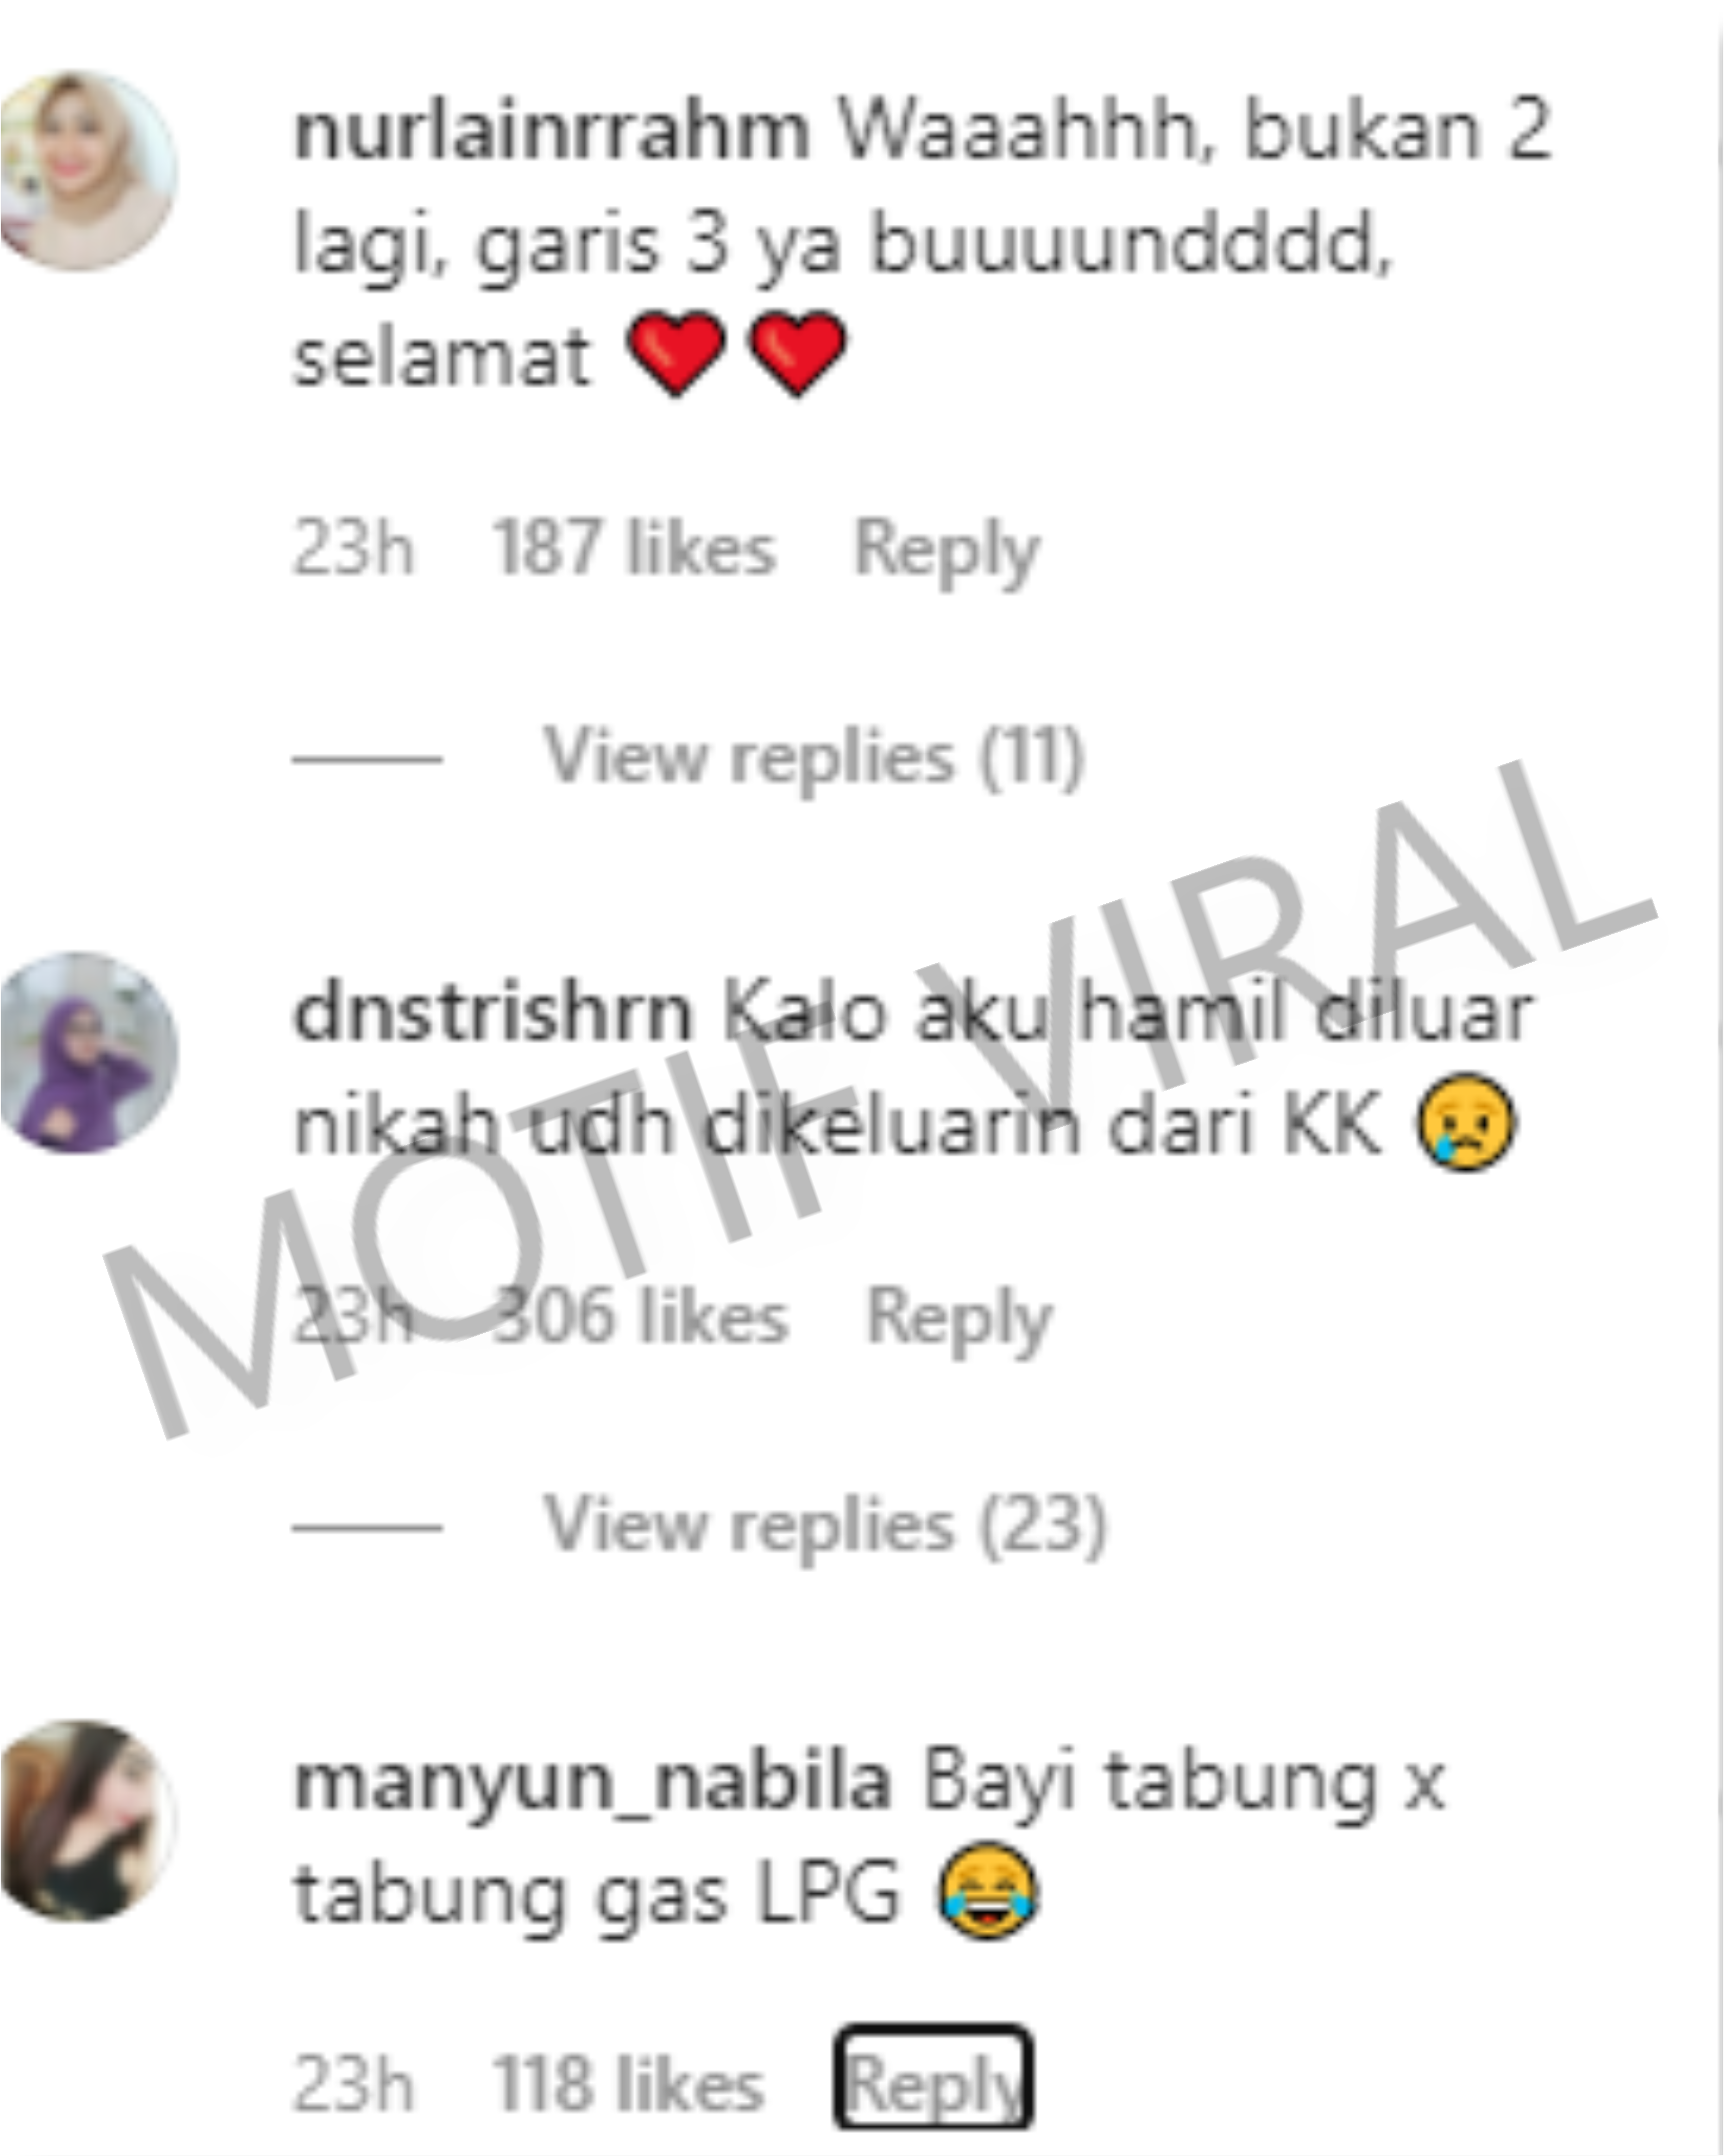This screenshot has height=2156, width=1724.
Task: View the 306 likes list
Action: pyautogui.click(x=640, y=1316)
